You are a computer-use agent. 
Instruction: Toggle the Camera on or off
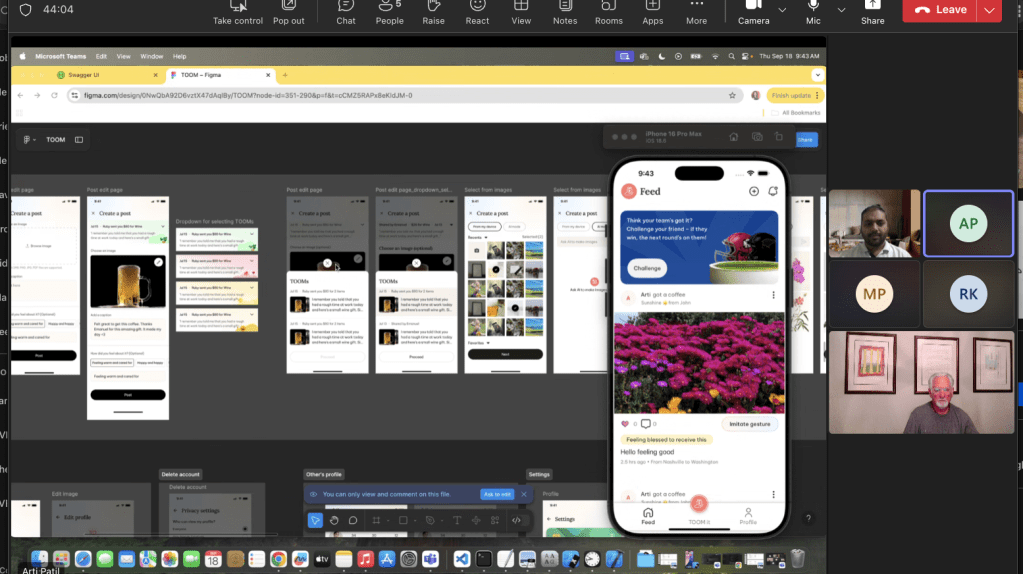[x=753, y=11]
